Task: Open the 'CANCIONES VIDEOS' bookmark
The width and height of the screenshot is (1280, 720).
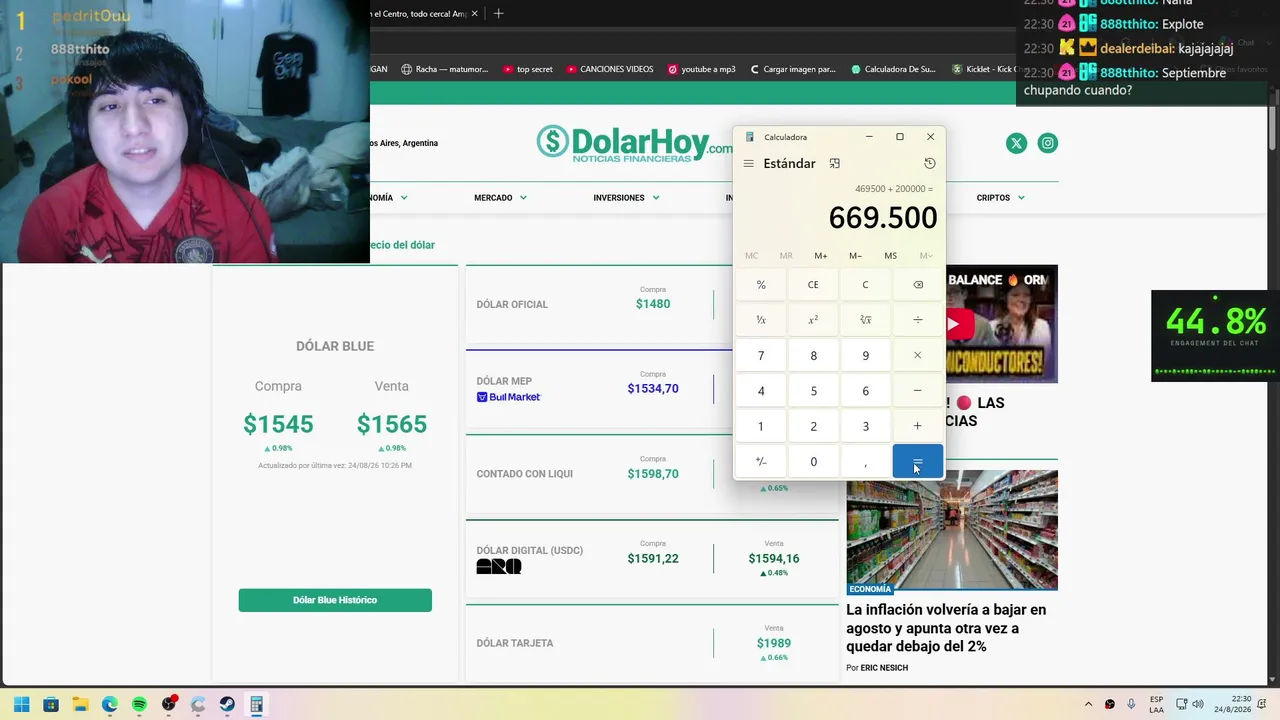Action: click(610, 69)
